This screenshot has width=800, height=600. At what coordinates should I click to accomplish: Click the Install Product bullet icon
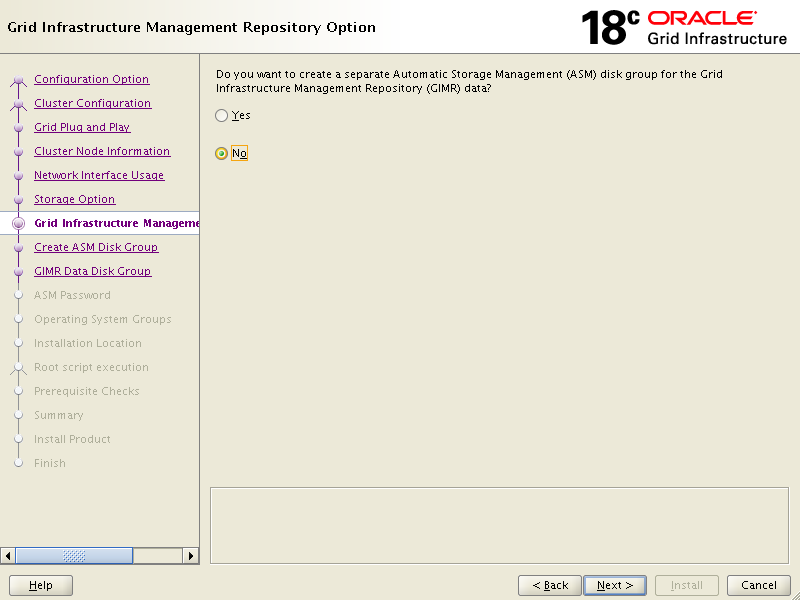point(18,439)
